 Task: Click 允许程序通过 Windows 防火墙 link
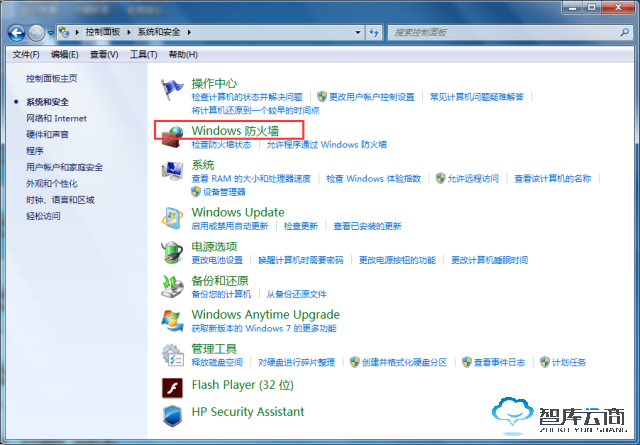coord(327,145)
